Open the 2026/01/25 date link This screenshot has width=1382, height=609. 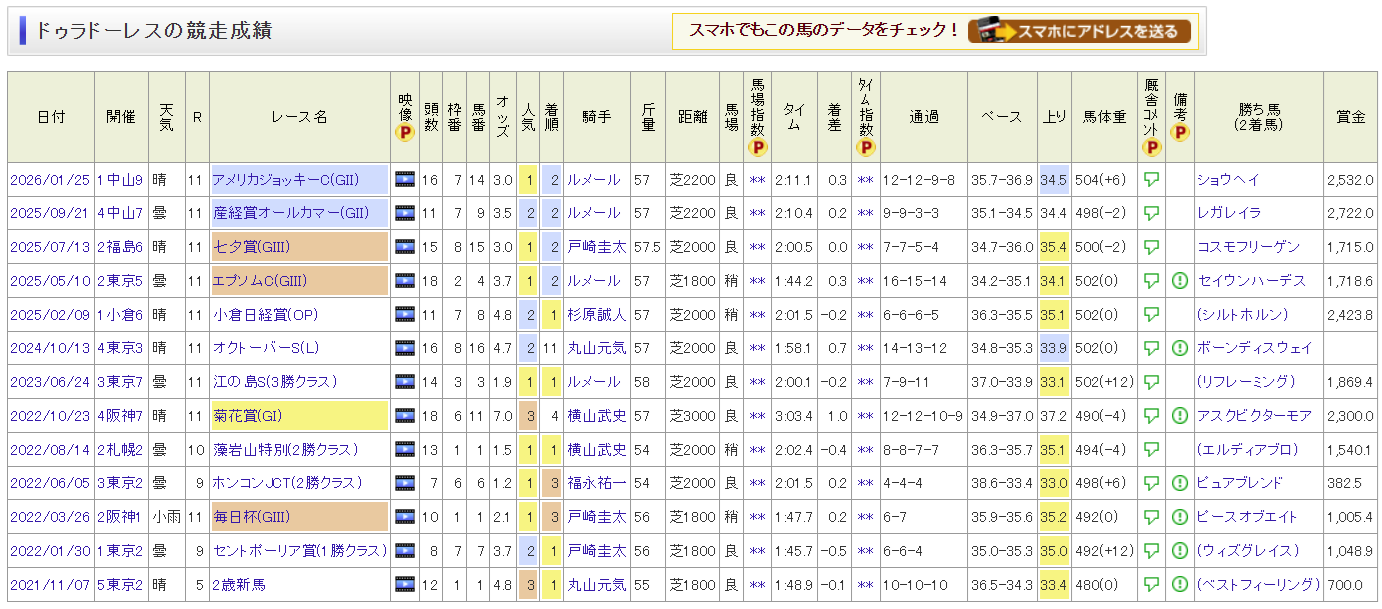click(x=50, y=180)
